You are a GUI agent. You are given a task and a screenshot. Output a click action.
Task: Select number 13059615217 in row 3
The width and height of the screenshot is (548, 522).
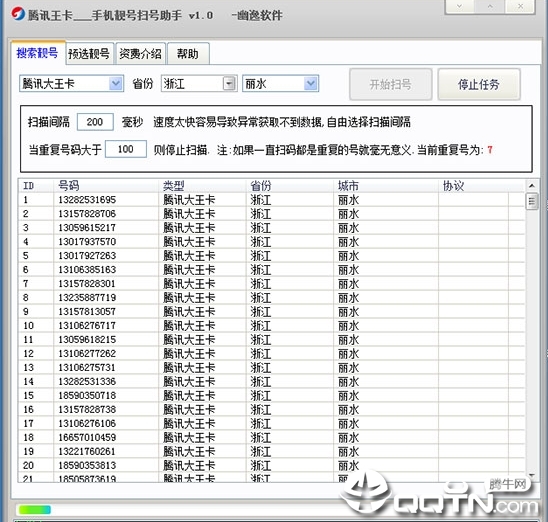(87, 228)
